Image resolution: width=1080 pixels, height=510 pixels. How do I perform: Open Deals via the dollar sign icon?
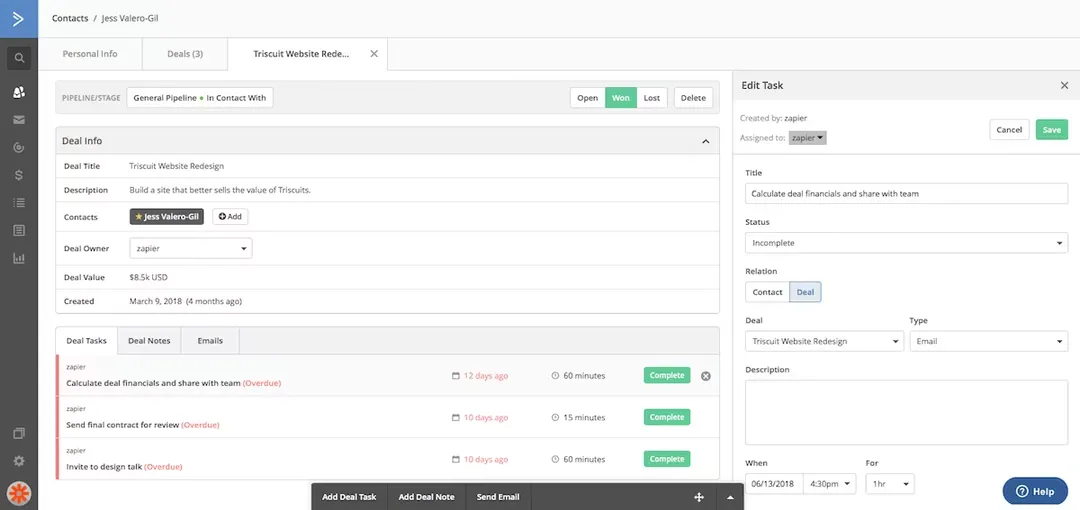[18, 175]
